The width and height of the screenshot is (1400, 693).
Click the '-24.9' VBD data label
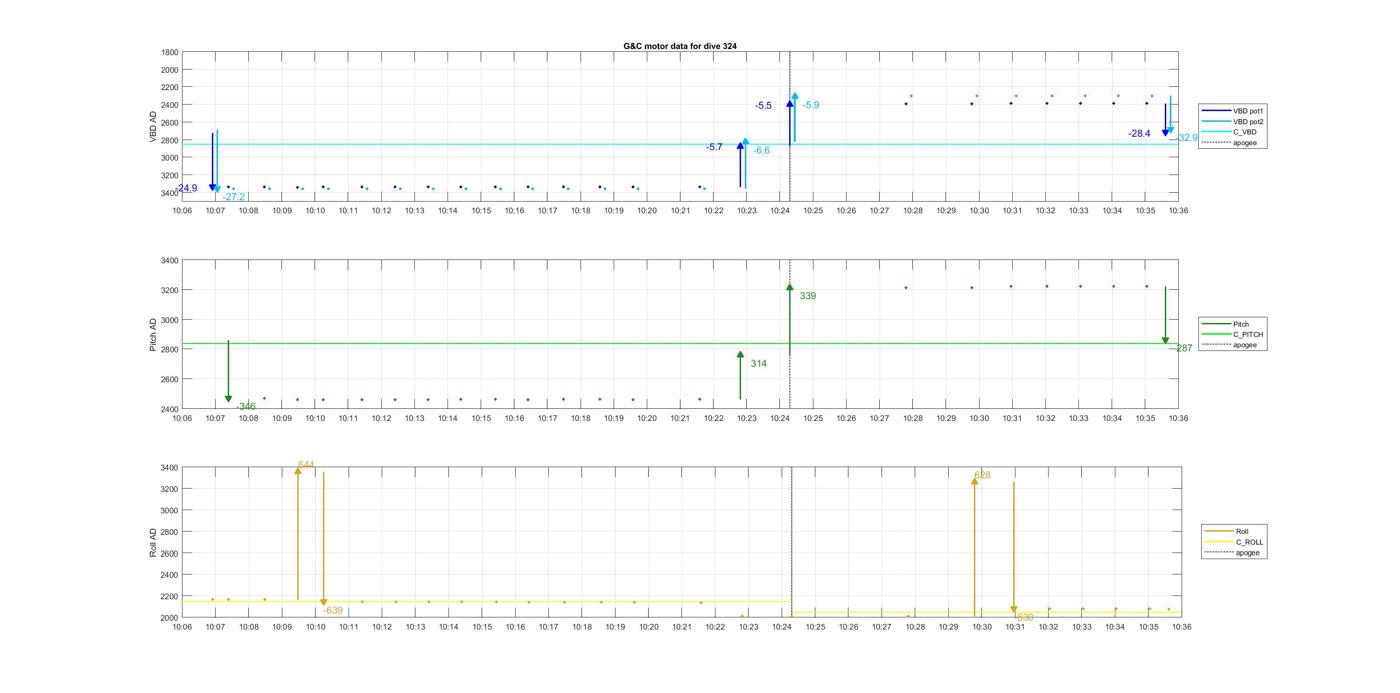(x=187, y=188)
